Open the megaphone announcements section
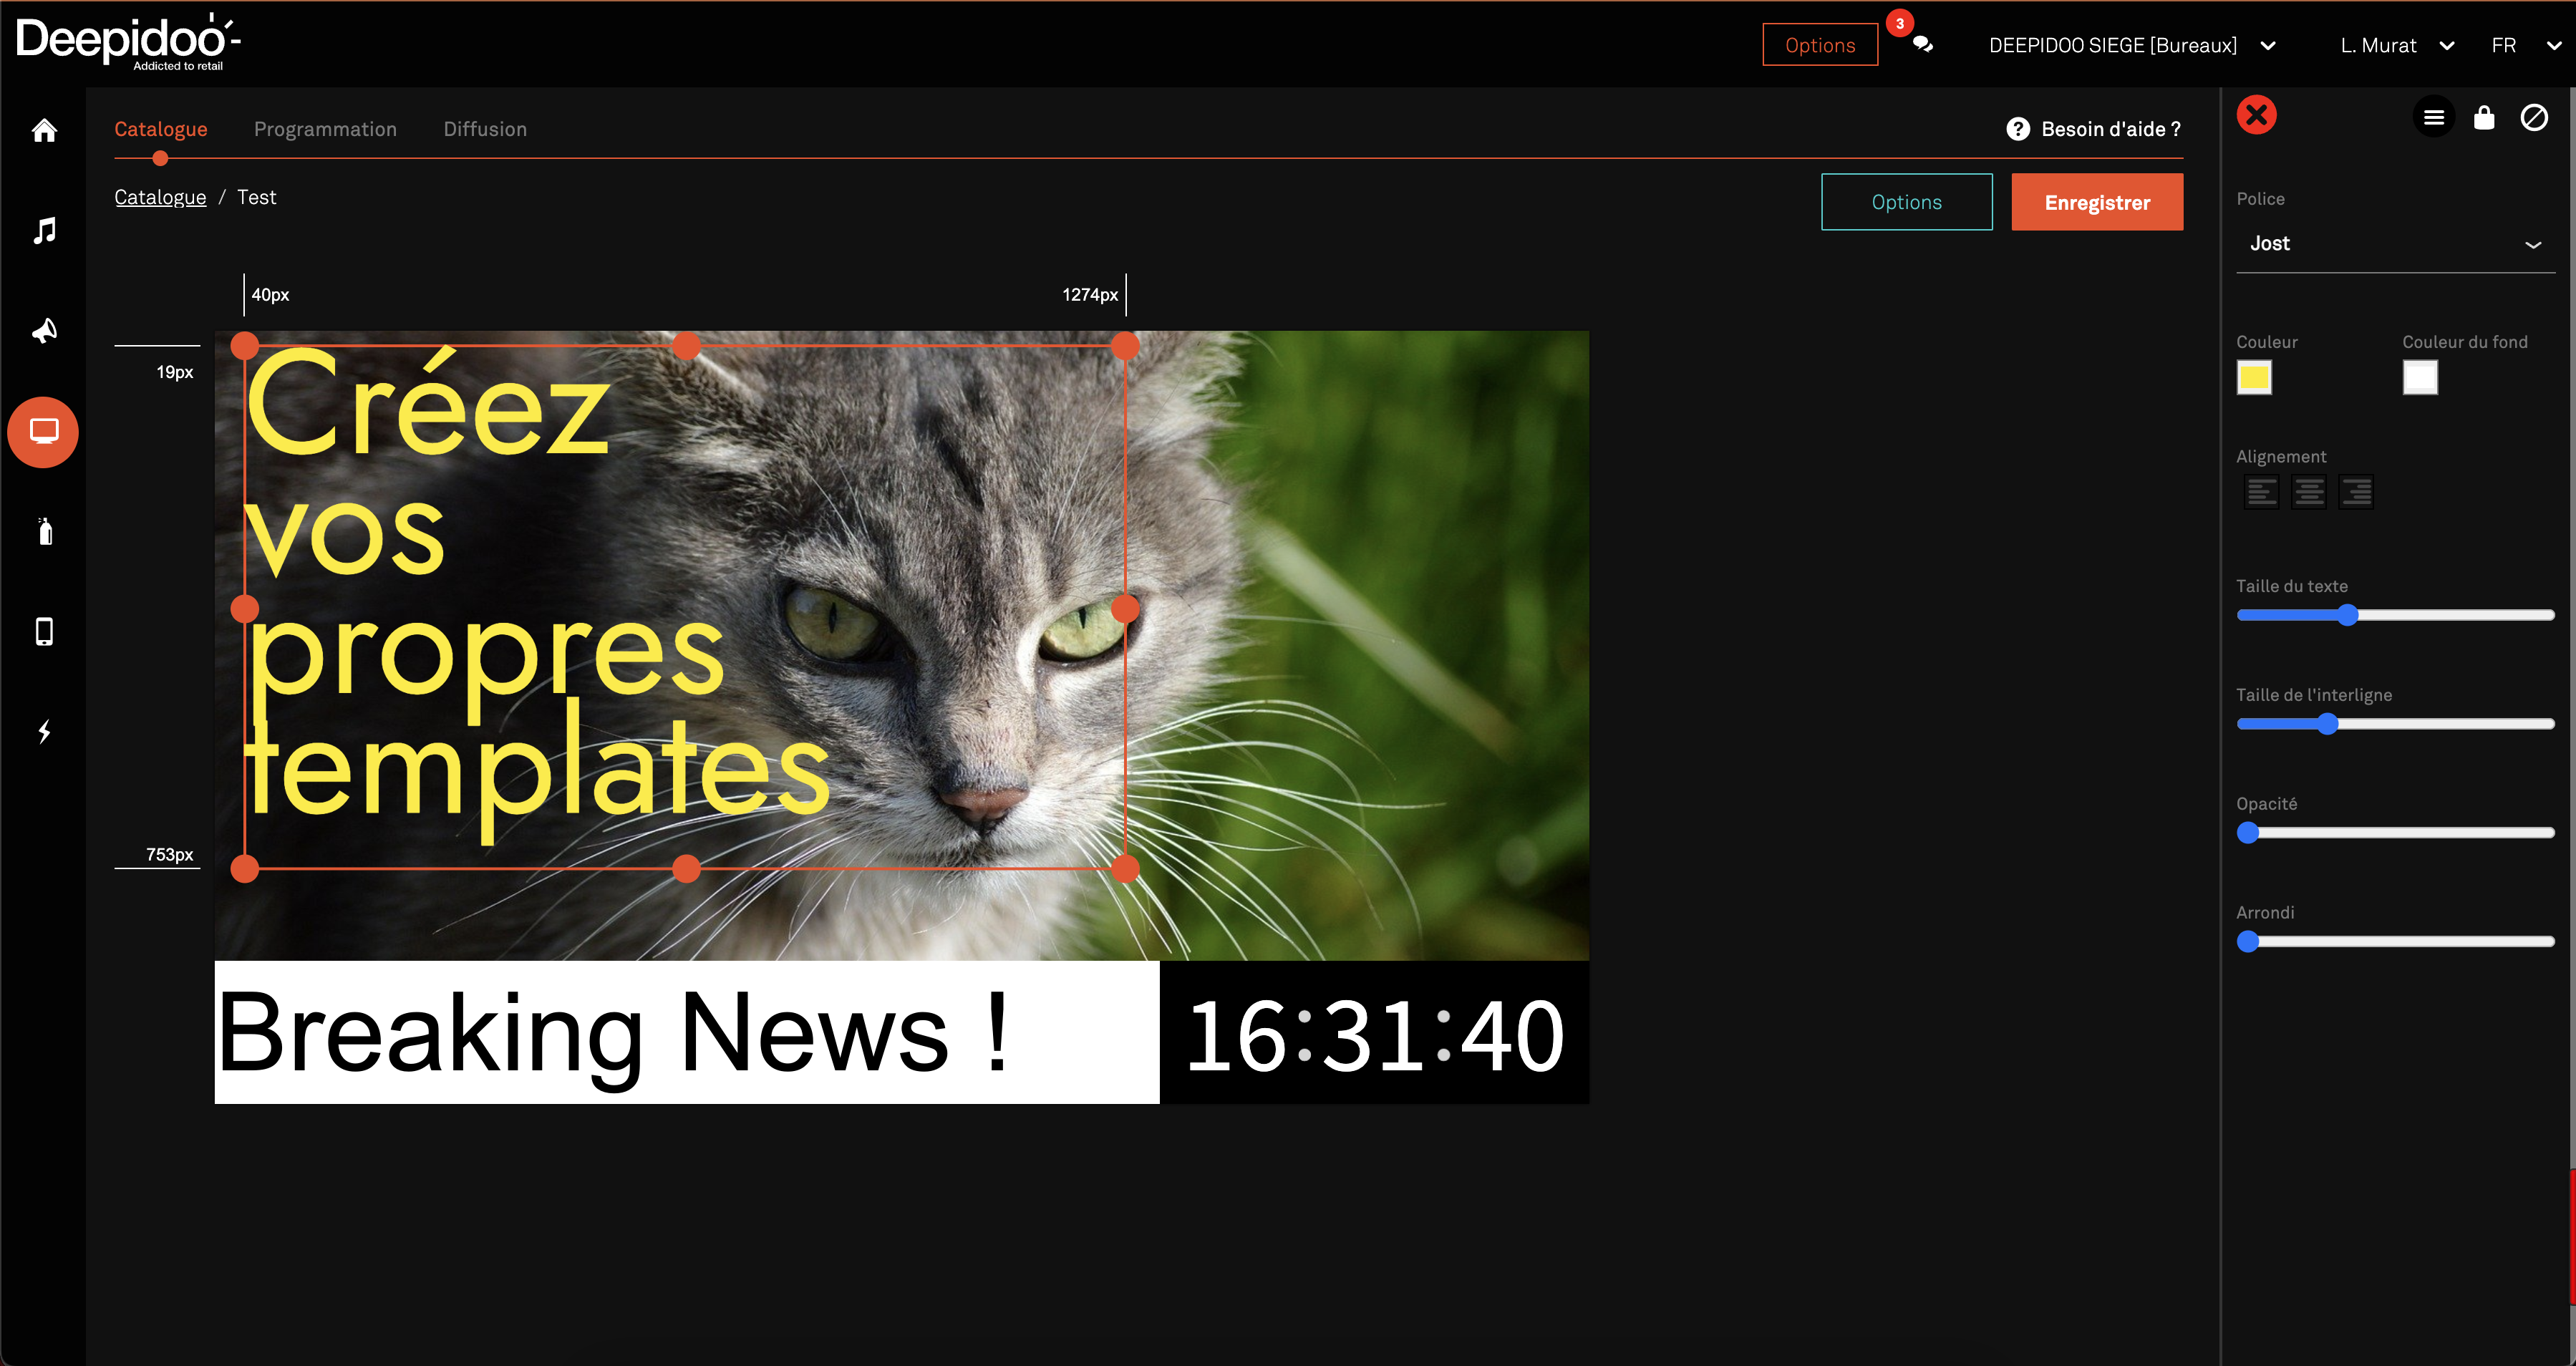Screen dimensions: 2576x1366 44,331
